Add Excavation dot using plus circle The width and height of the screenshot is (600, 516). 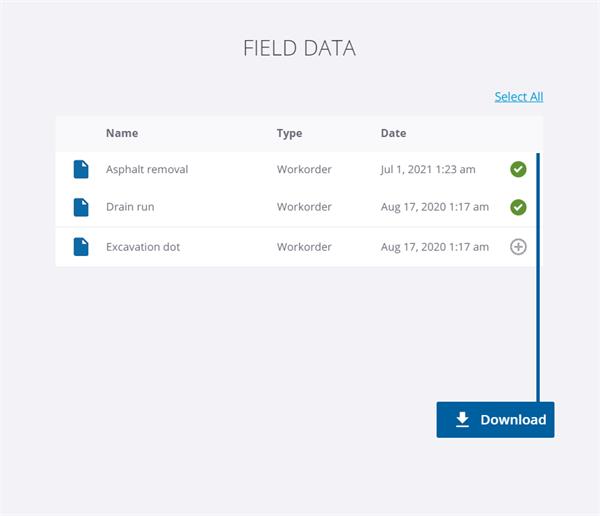(x=518, y=246)
